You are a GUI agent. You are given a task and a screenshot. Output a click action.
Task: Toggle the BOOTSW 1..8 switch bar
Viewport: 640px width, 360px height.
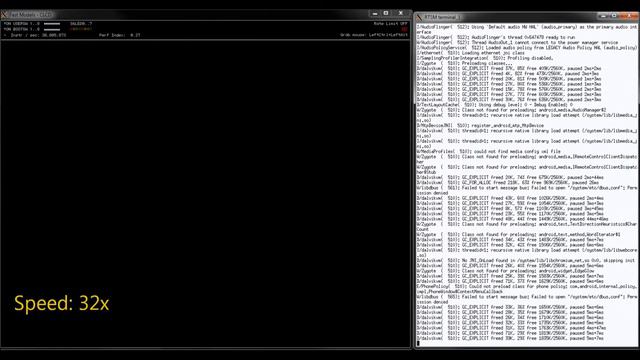coord(52,29)
